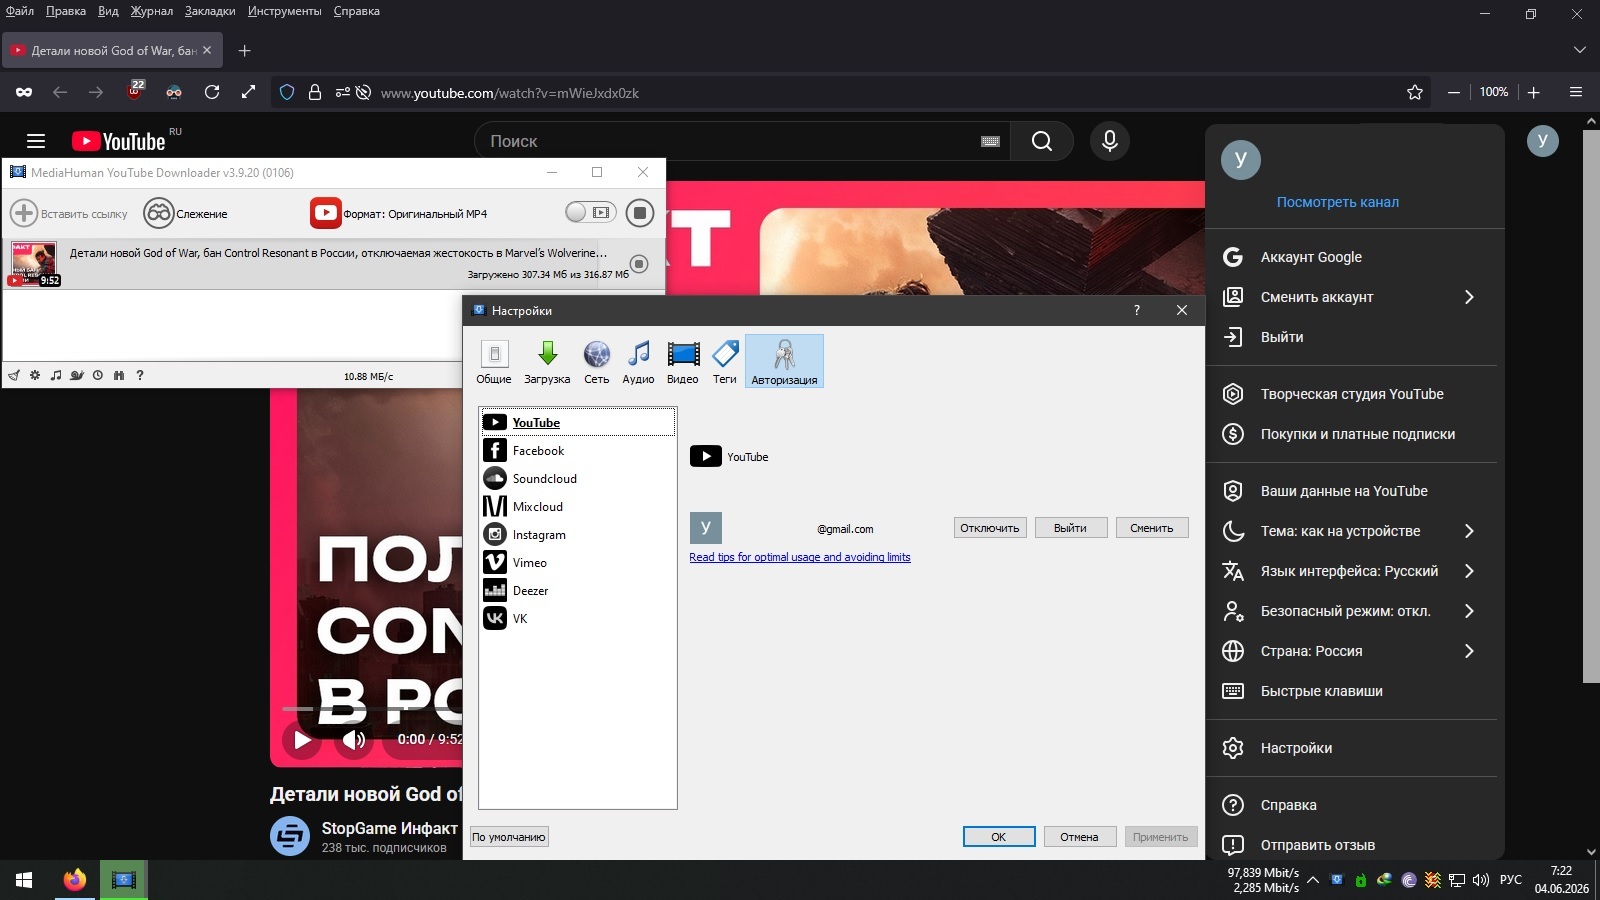Open the tips for avoiding limits link

[x=800, y=557]
